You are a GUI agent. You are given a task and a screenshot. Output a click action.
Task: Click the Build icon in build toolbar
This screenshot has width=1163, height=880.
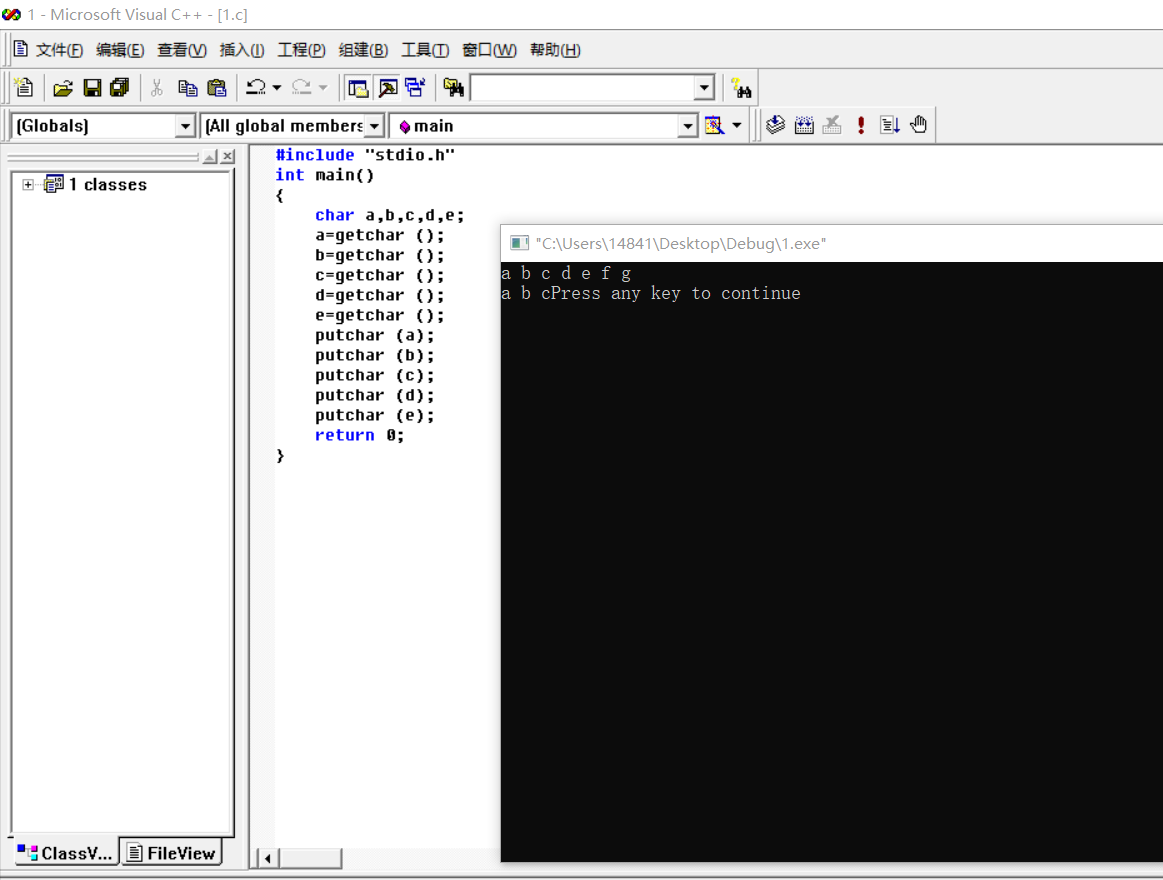[x=804, y=125]
